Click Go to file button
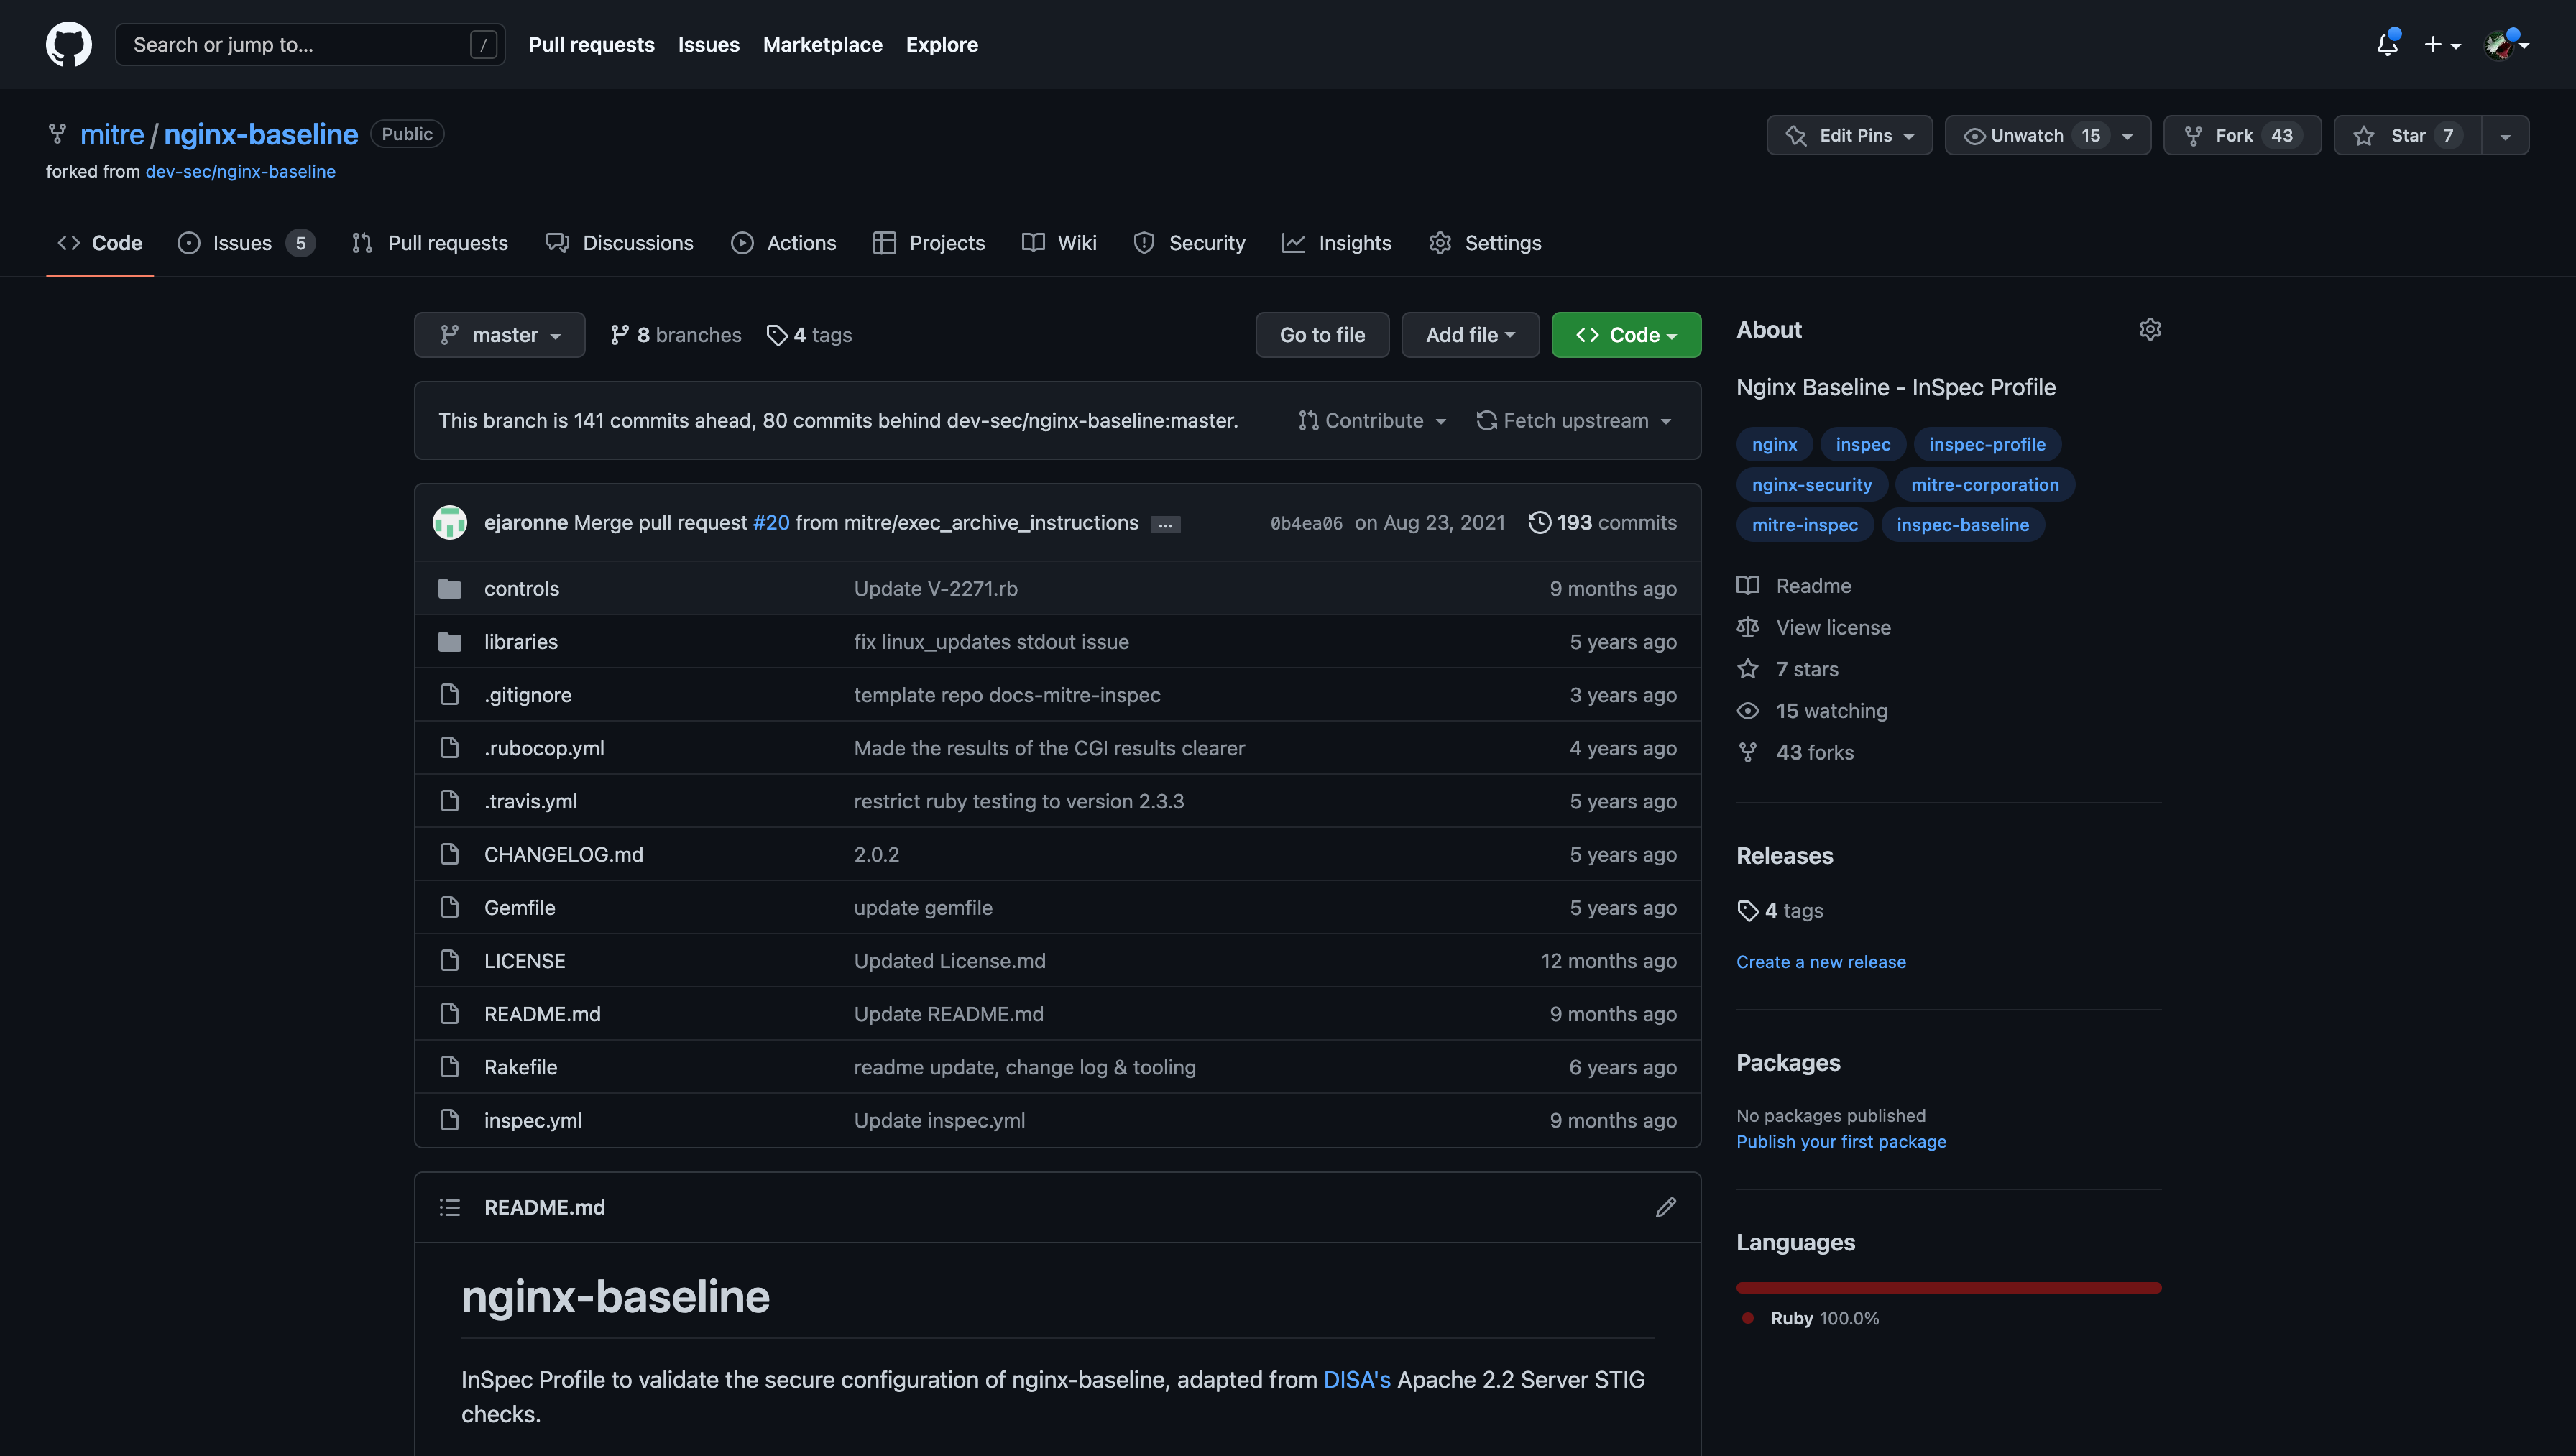This screenshot has width=2576, height=1456. click(x=1322, y=335)
